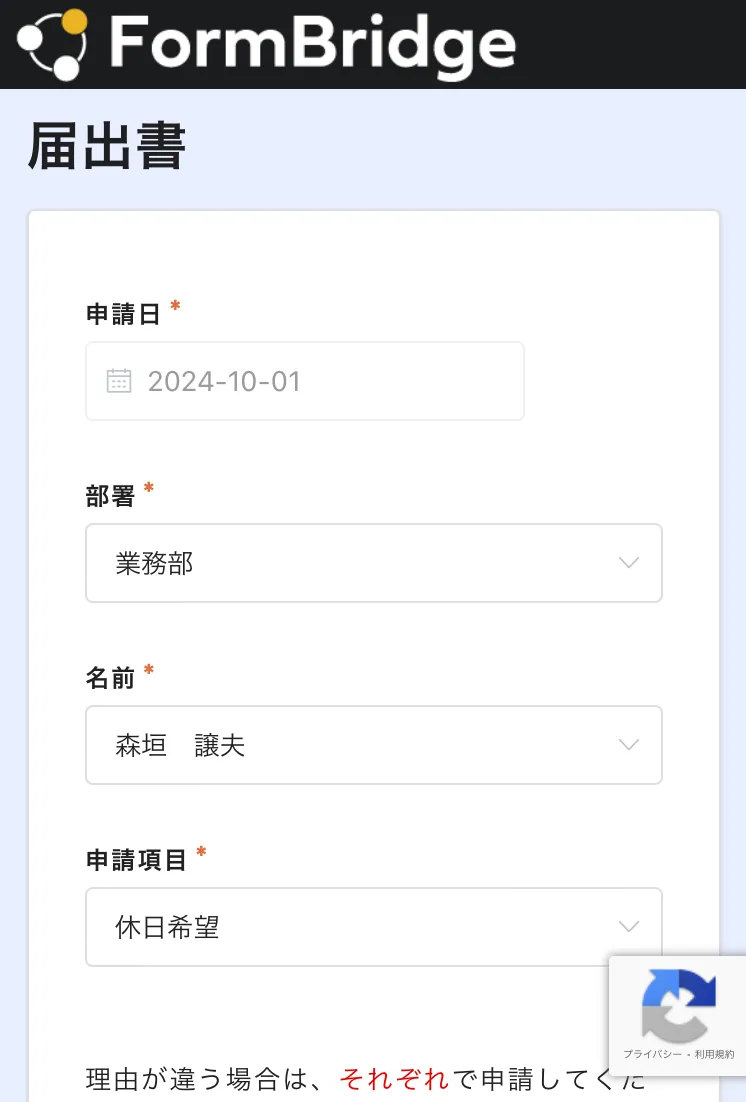
Task: Click the chevron arrow of 名前 dropdown
Action: pyautogui.click(x=629, y=745)
